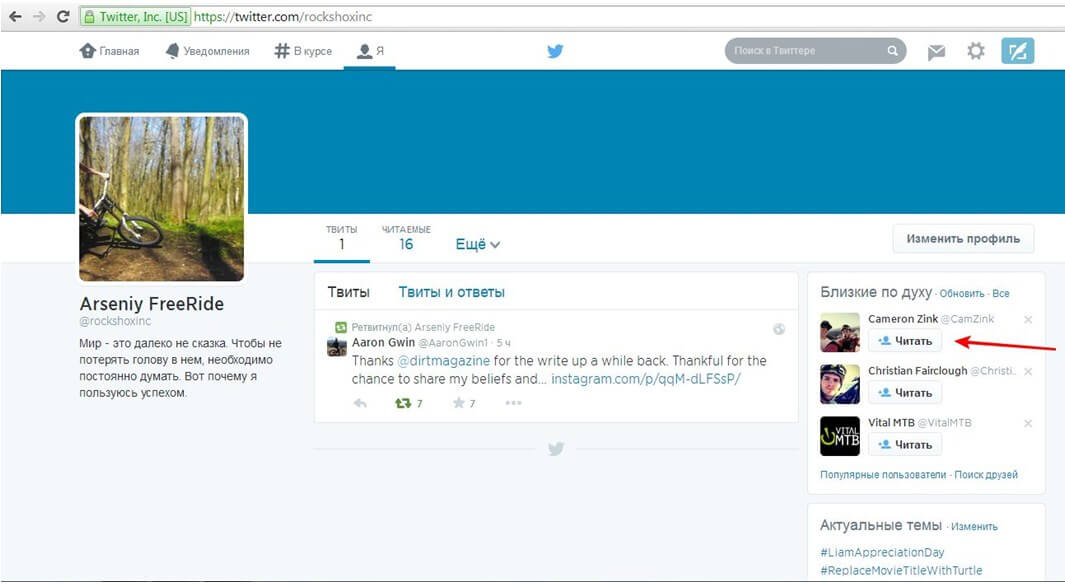Click Aaron Gwin tweet avatar
Image resolution: width=1065 pixels, height=584 pixels.
click(x=337, y=346)
